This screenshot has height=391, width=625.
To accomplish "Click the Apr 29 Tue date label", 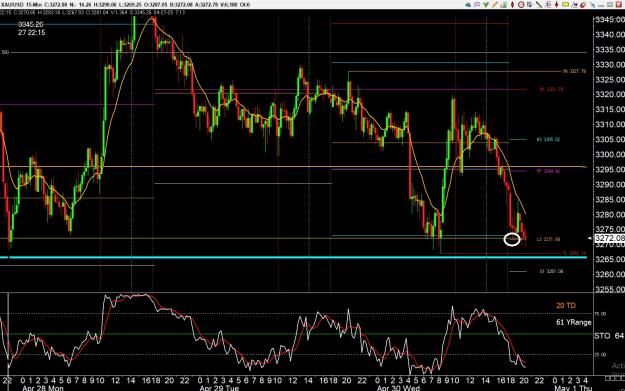I will point(219,388).
